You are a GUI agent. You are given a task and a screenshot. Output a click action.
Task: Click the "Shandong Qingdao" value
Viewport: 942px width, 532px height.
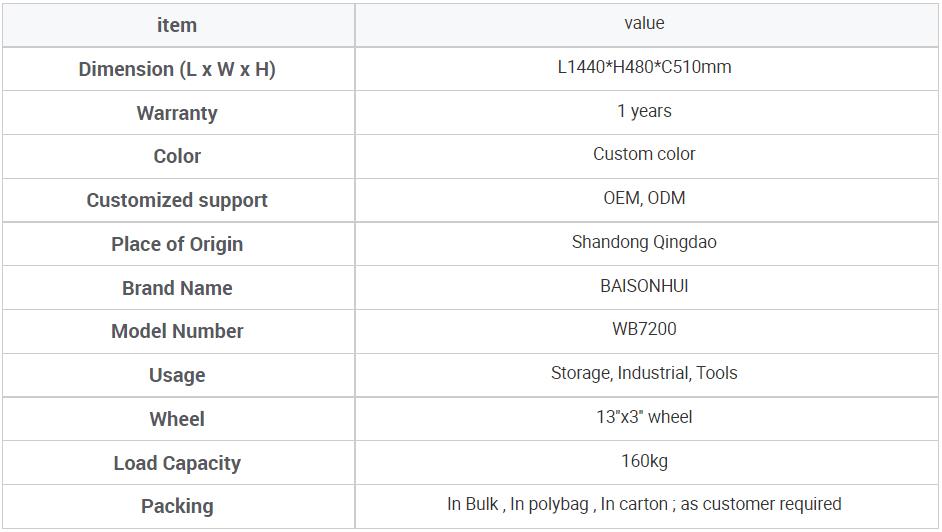(x=644, y=242)
